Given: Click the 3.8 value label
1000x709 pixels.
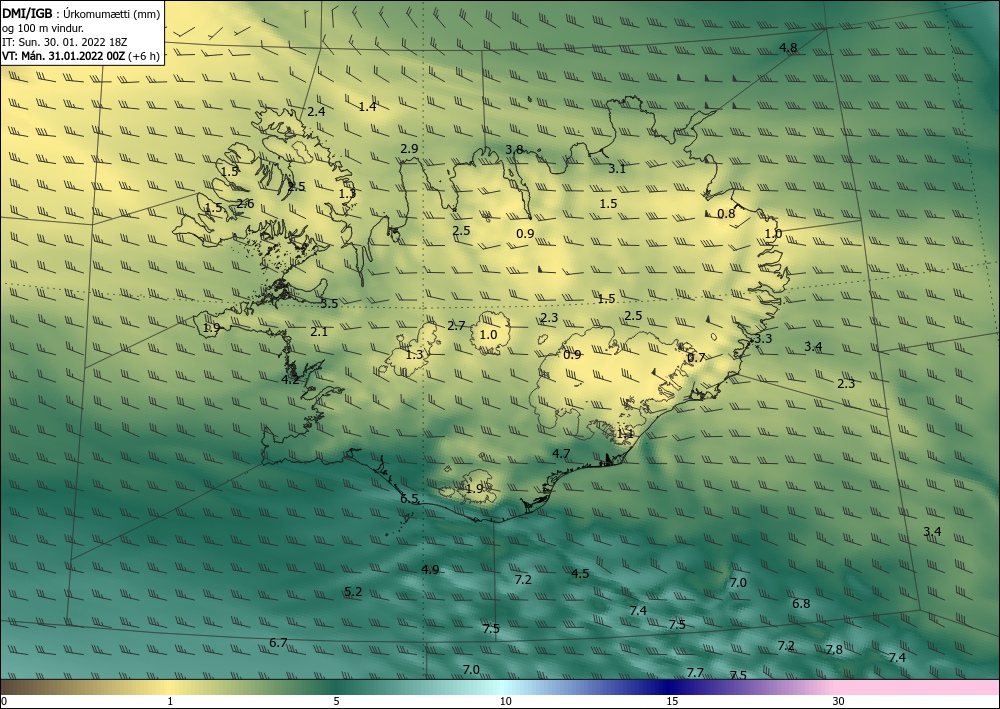Looking at the screenshot, I should pos(514,149).
